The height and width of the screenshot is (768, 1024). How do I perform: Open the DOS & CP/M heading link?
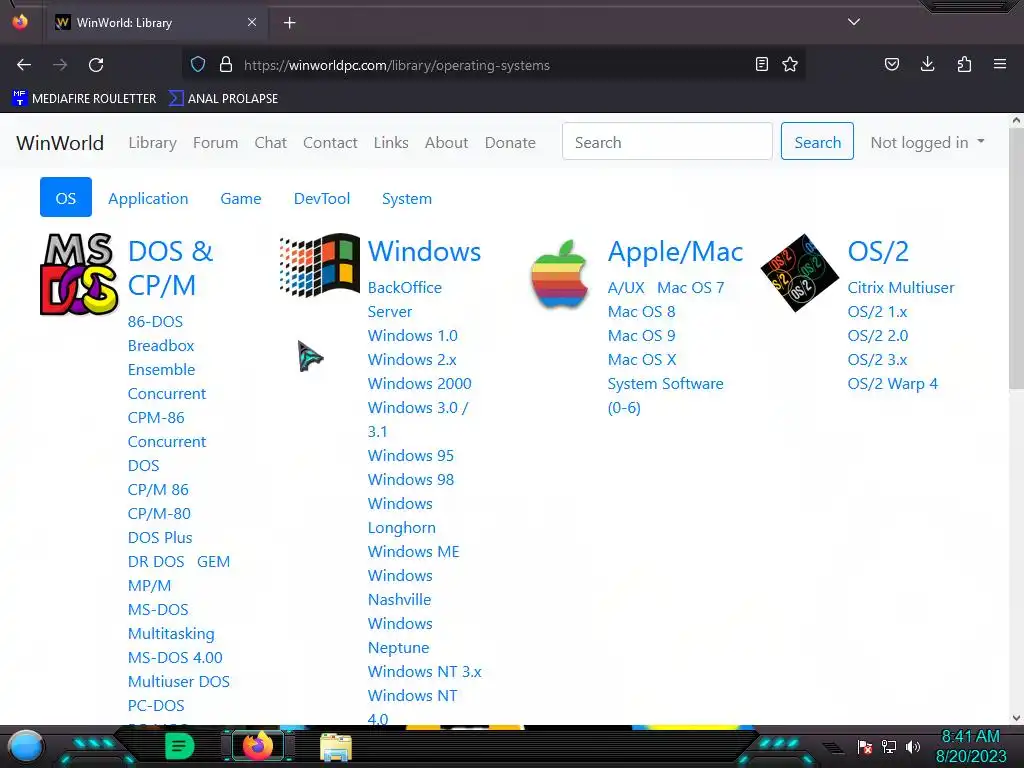pos(170,268)
